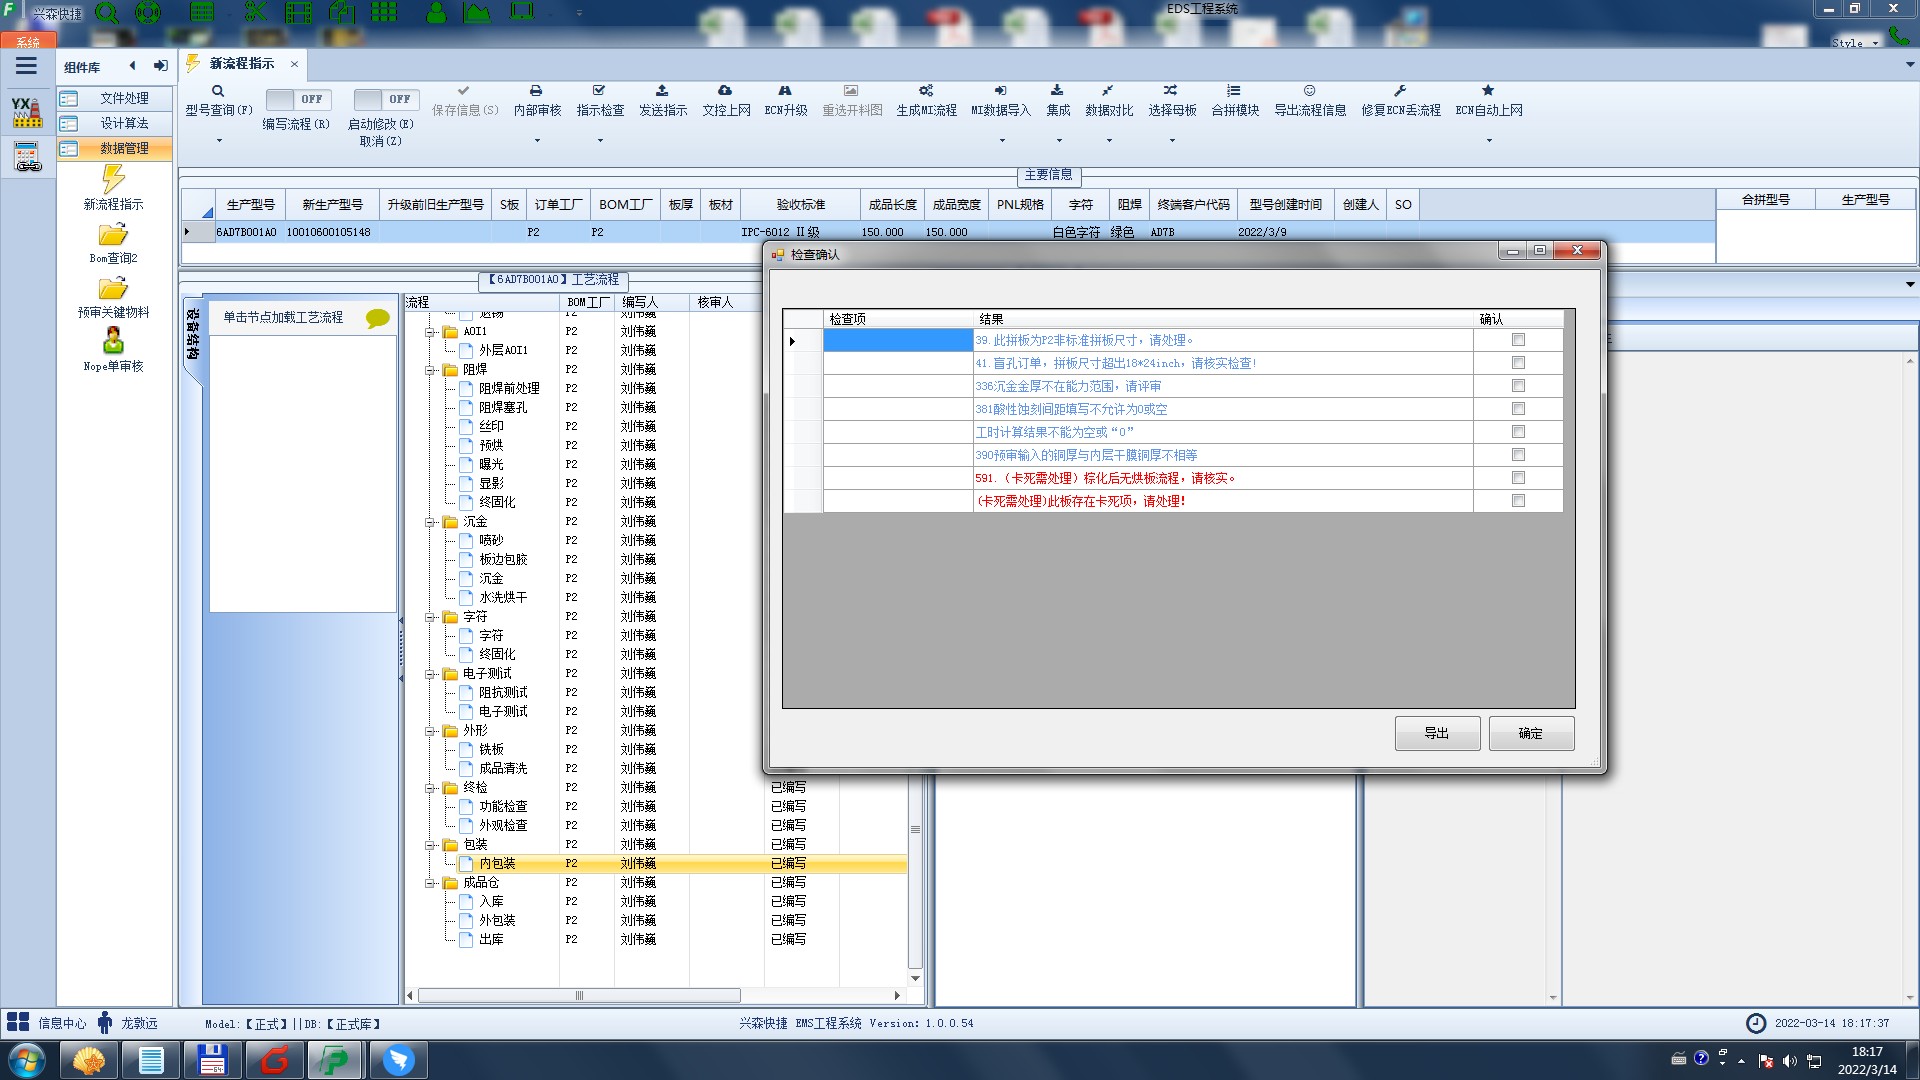Screen dimensions: 1920x1080
Task: Check the confirm box for item 39
Action: [1518, 340]
